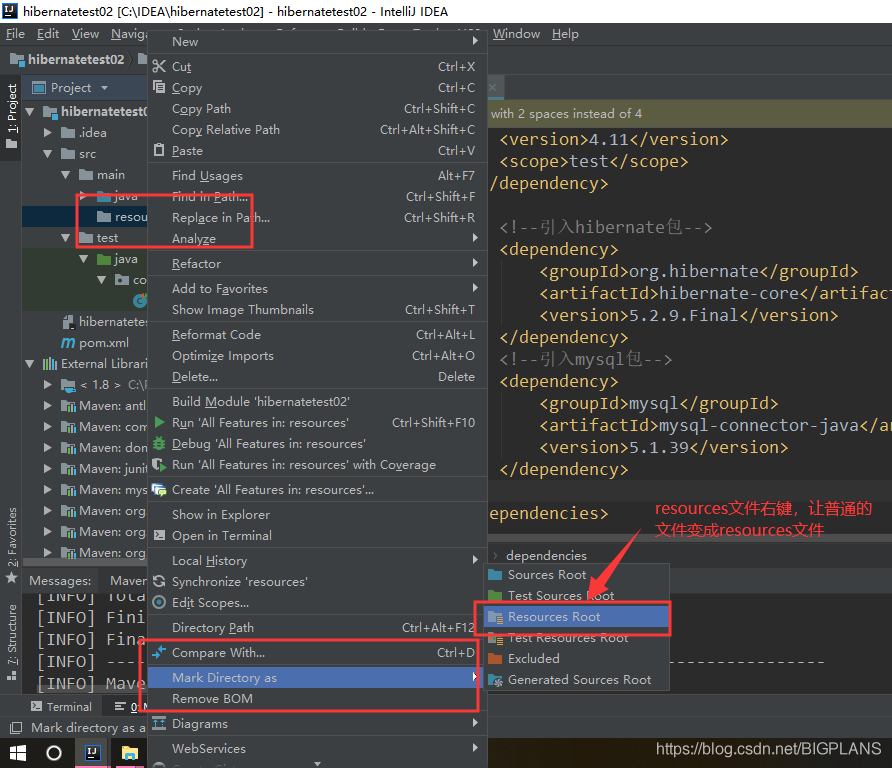Screen dimensions: 892x768
Task: Click the Generated Sources Root icon
Action: tap(495, 680)
